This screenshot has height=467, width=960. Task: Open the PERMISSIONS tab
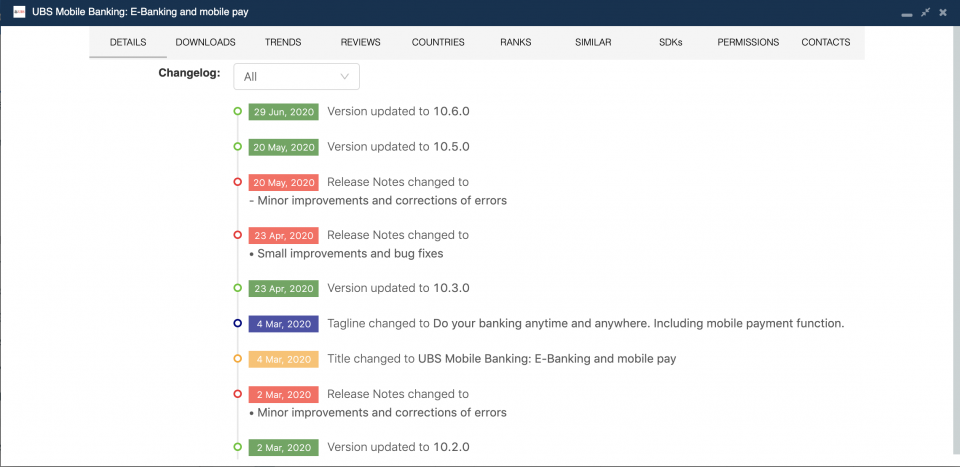pos(748,42)
